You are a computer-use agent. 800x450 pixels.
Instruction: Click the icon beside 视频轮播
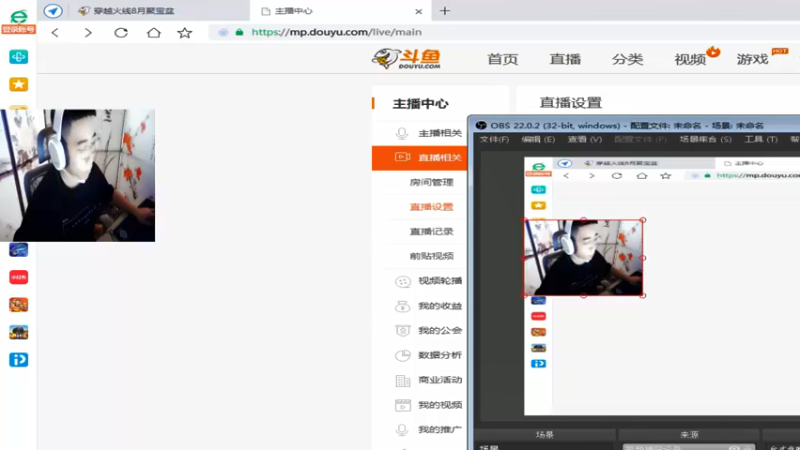[403, 281]
